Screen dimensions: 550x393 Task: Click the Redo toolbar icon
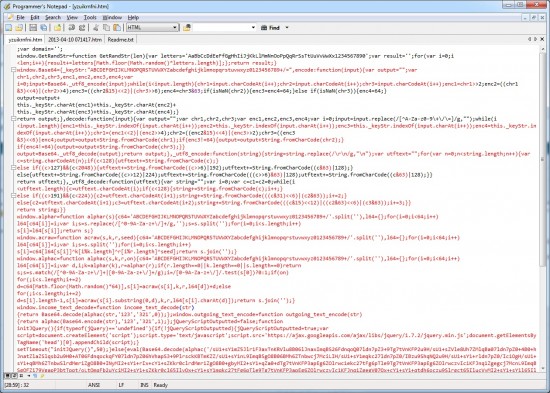(82, 27)
